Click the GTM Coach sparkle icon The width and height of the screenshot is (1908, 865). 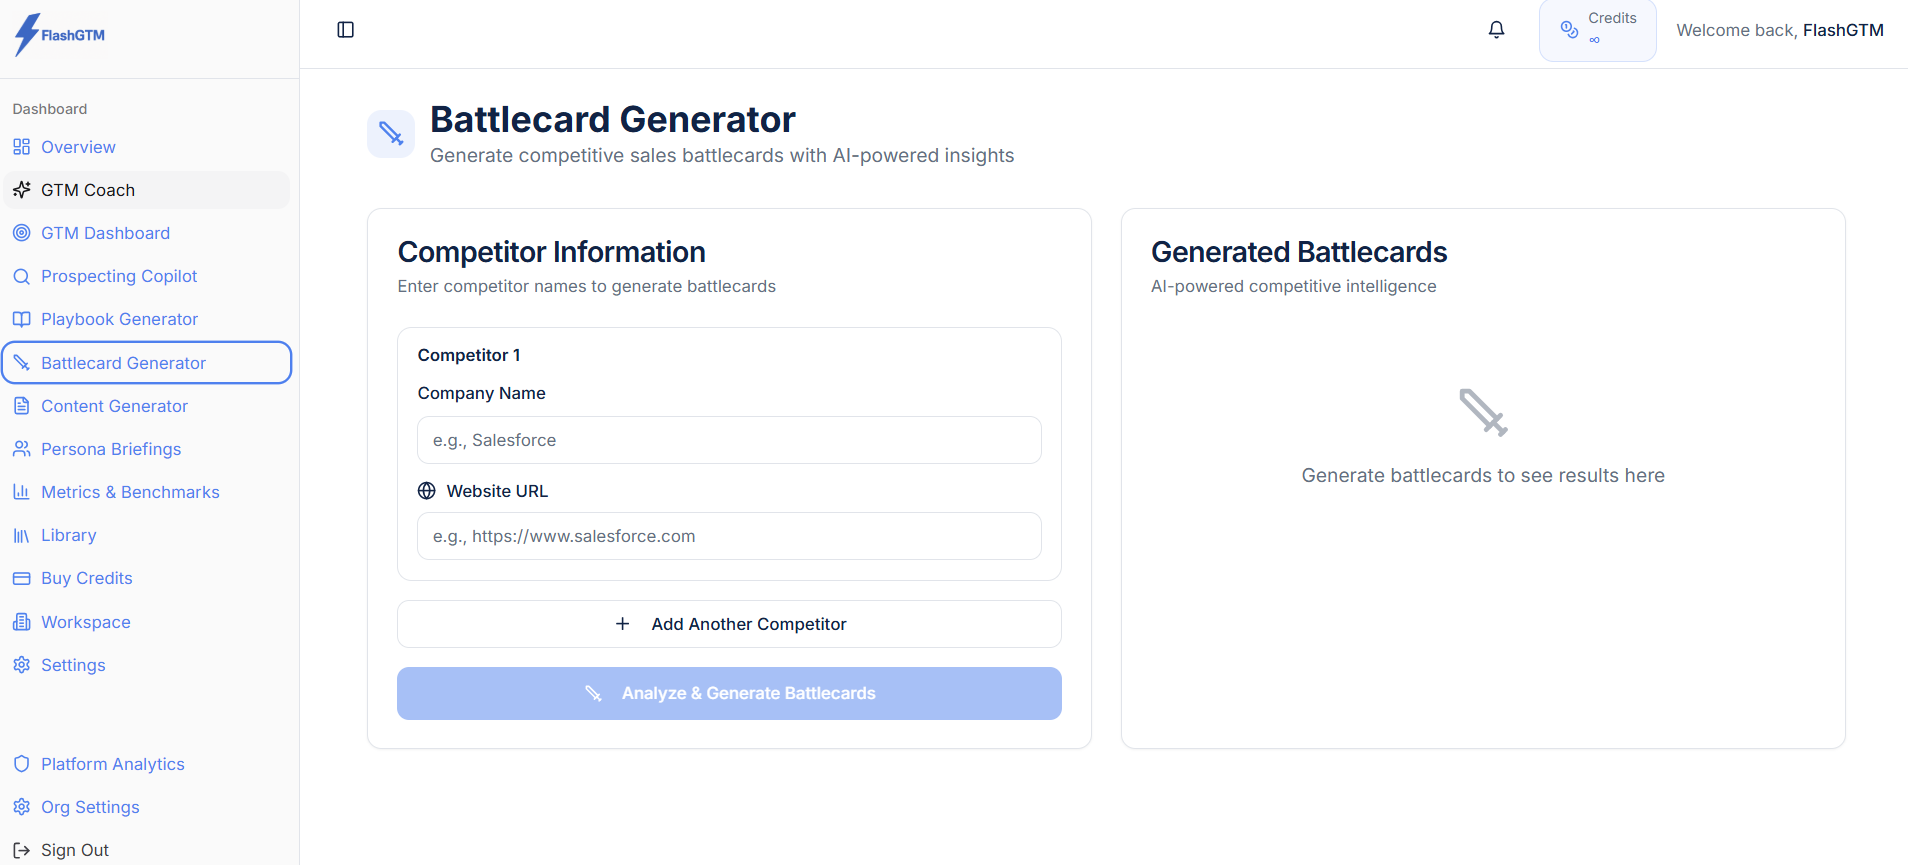[22, 190]
